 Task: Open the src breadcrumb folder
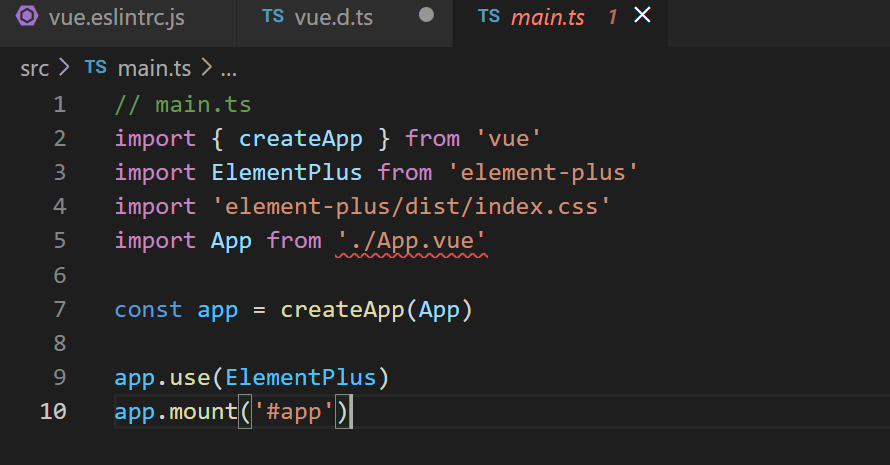point(35,69)
